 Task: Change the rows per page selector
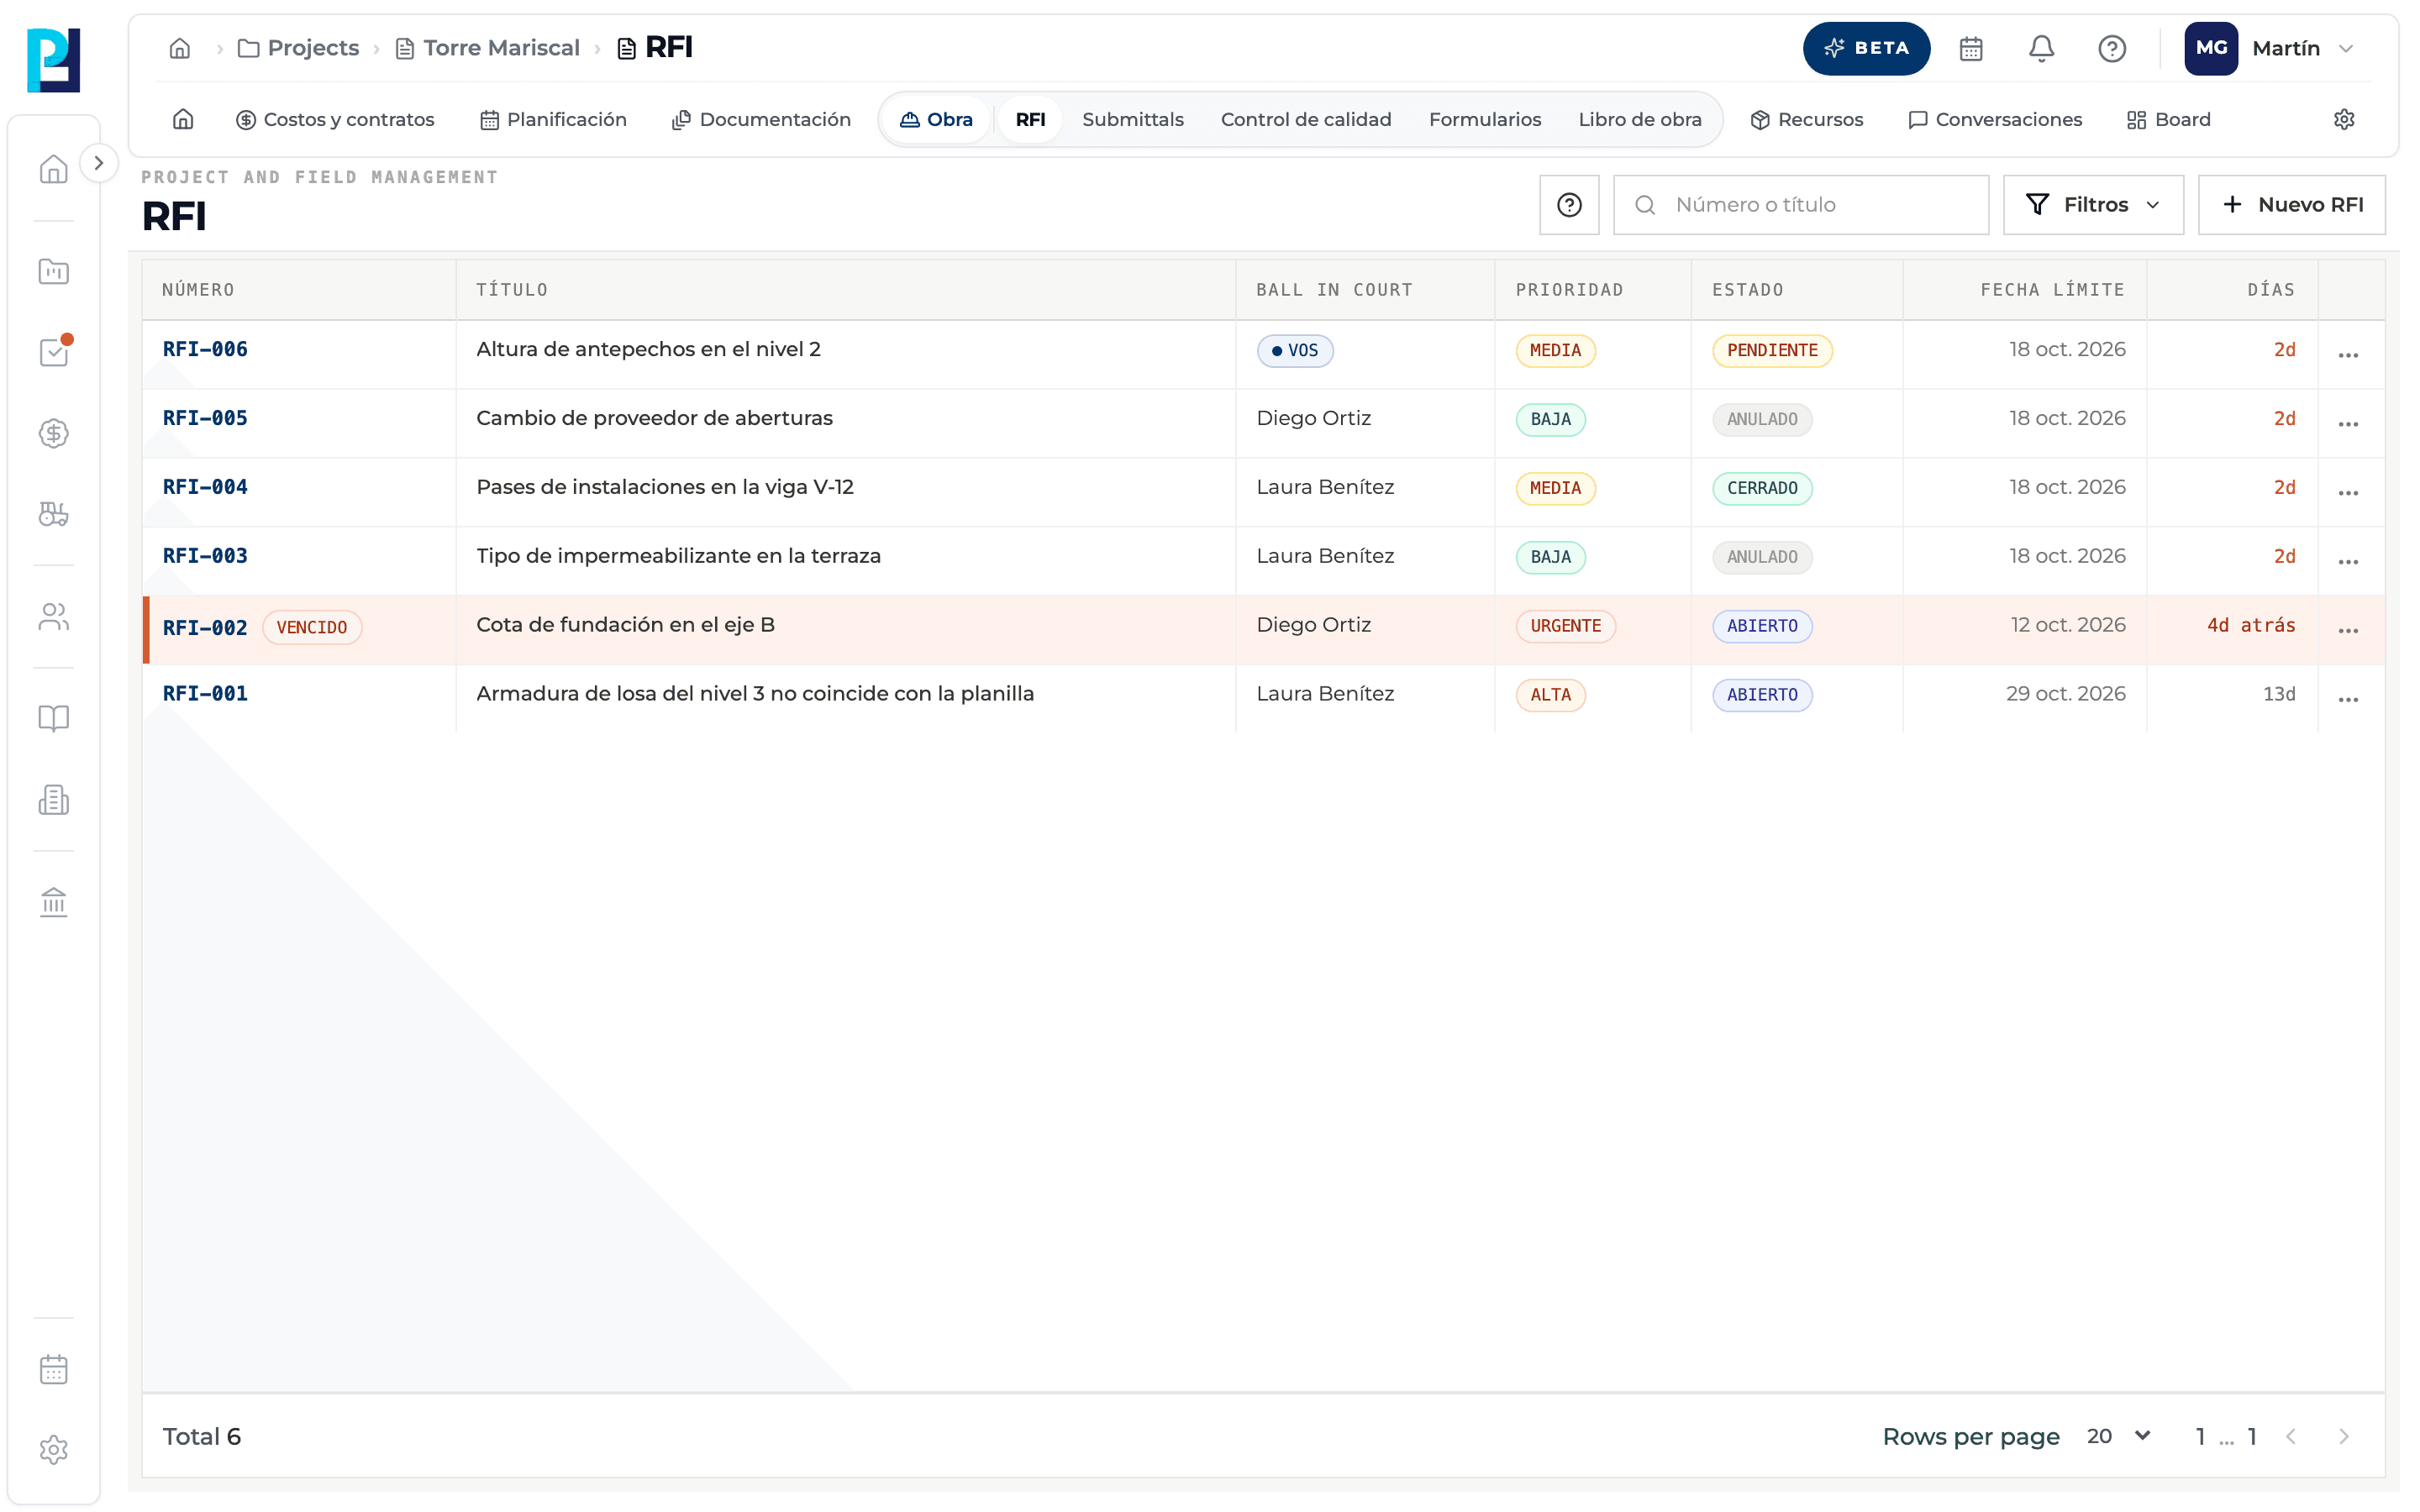point(2119,1436)
